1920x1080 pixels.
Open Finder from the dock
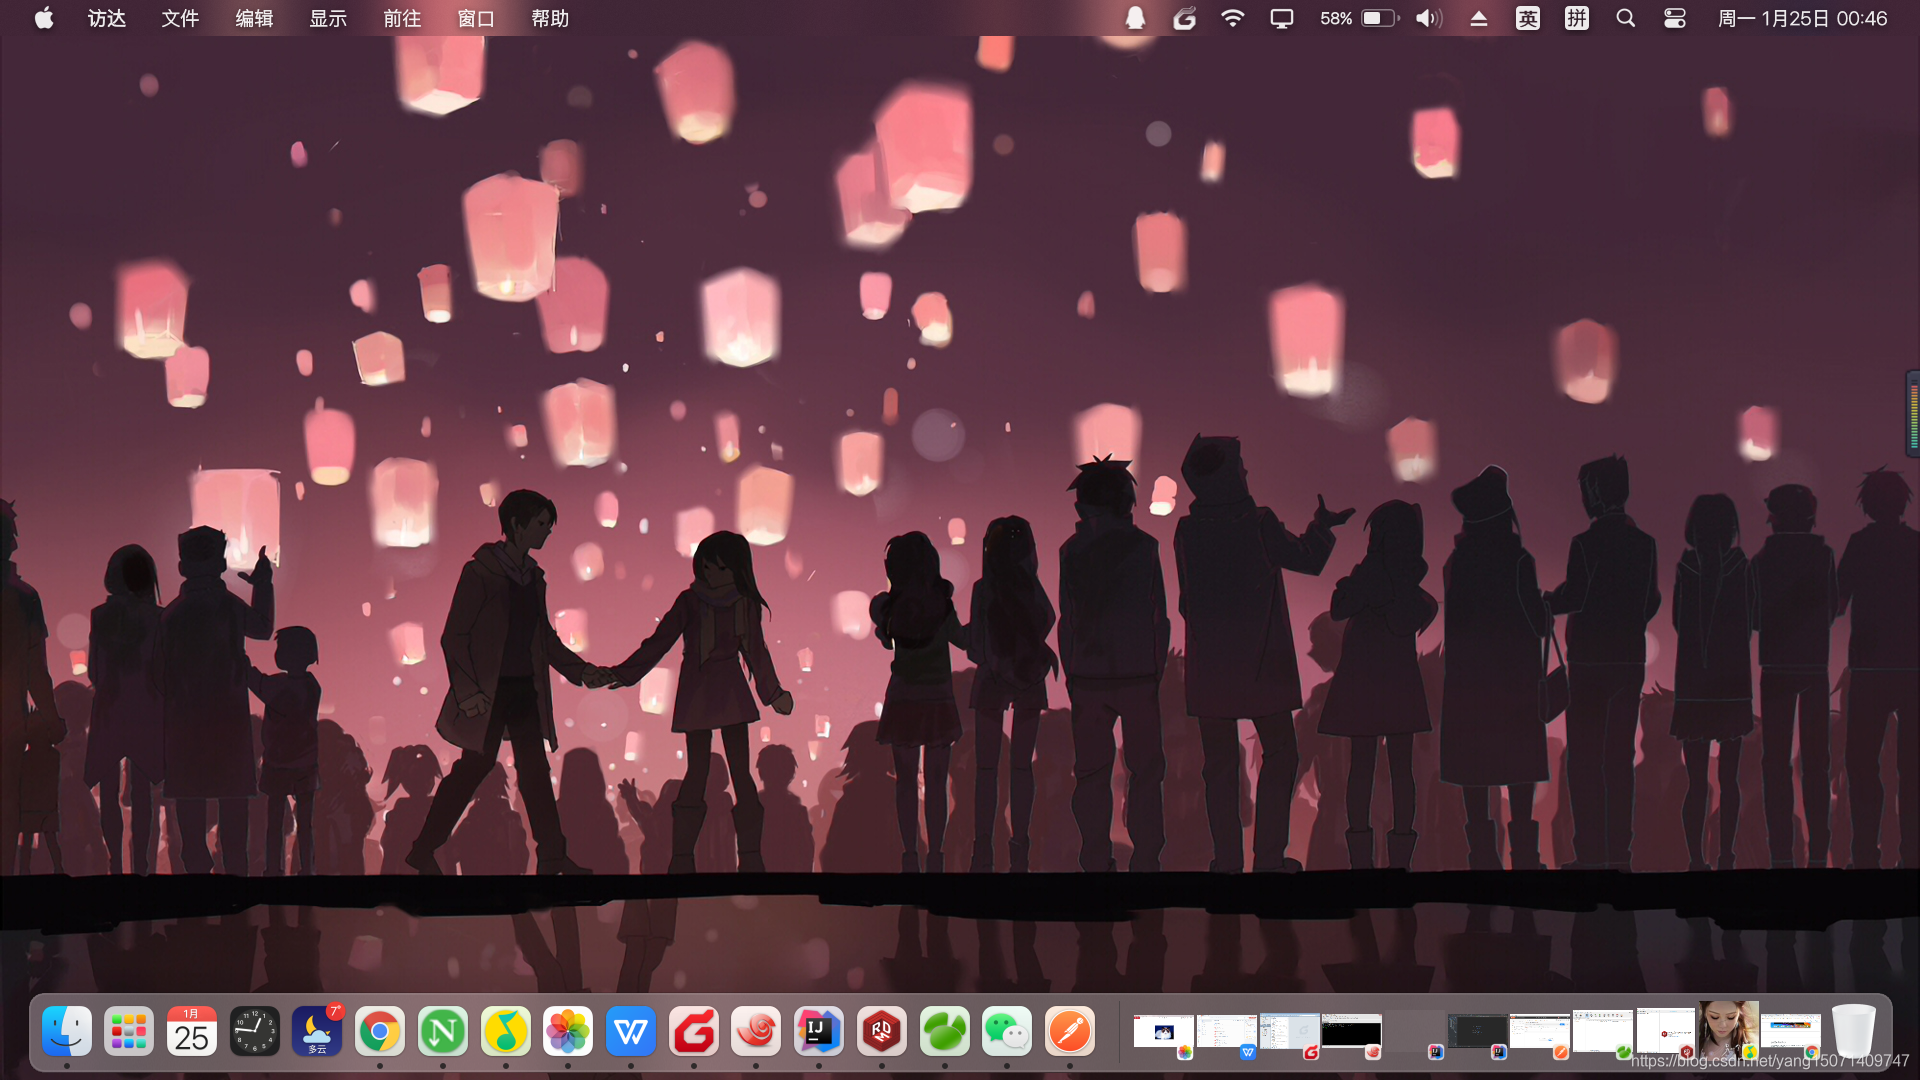(x=67, y=1031)
